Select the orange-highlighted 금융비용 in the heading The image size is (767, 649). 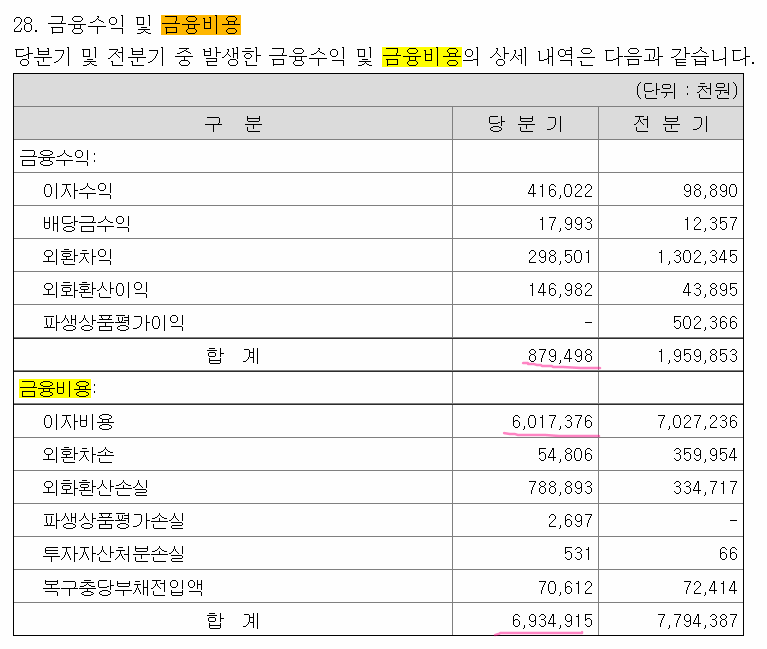[x=201, y=24]
